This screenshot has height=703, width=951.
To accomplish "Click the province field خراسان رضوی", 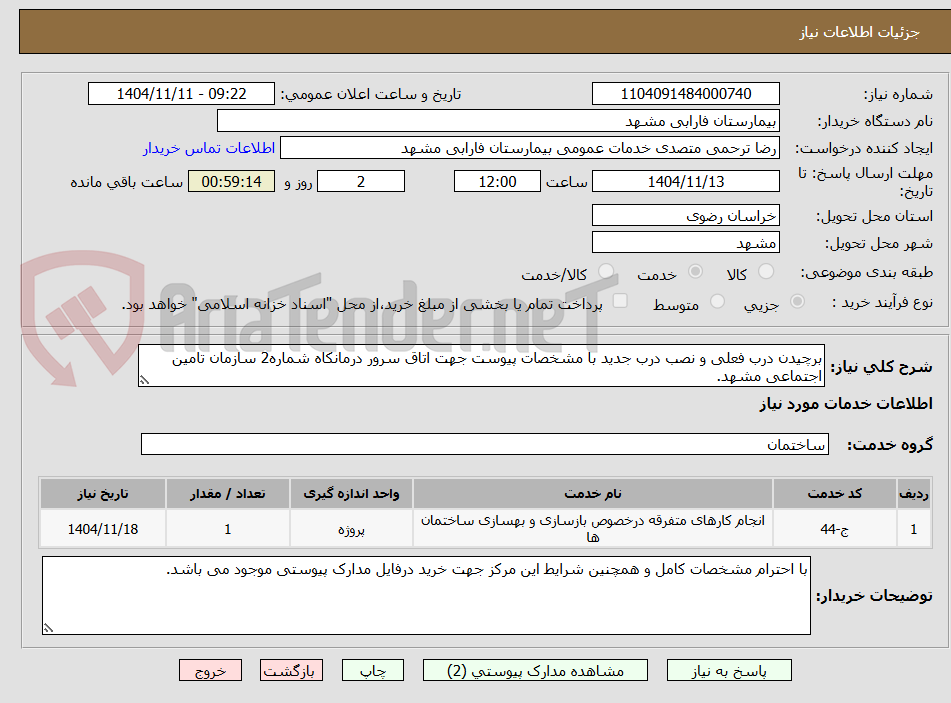I will 685,216.
